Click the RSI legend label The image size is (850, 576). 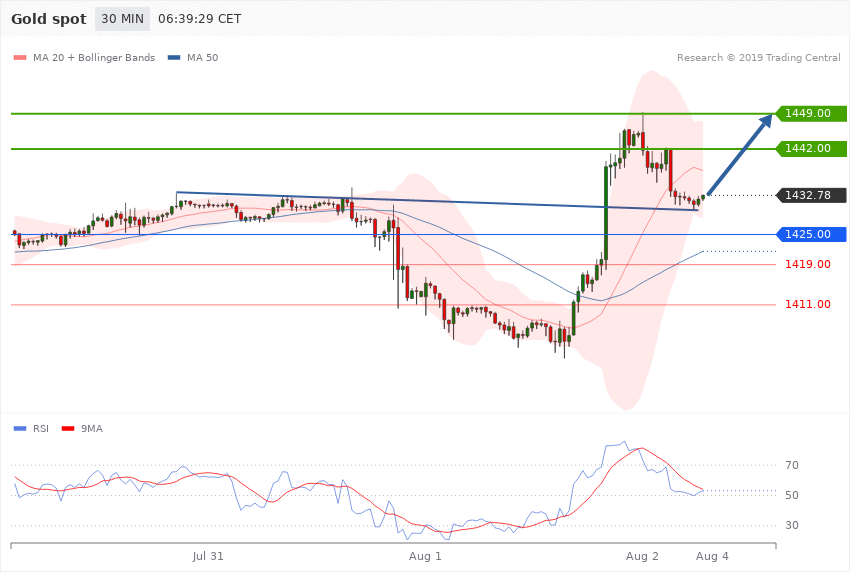(41, 429)
